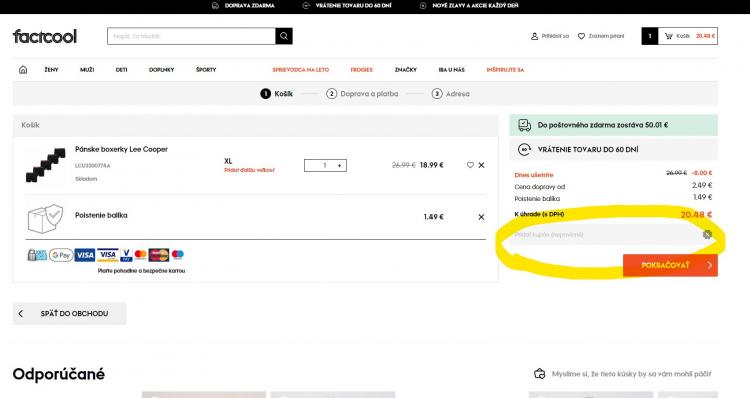Image resolution: width=750 pixels, height=398 pixels.
Task: Open the Košík cart in header
Action: [x=688, y=36]
